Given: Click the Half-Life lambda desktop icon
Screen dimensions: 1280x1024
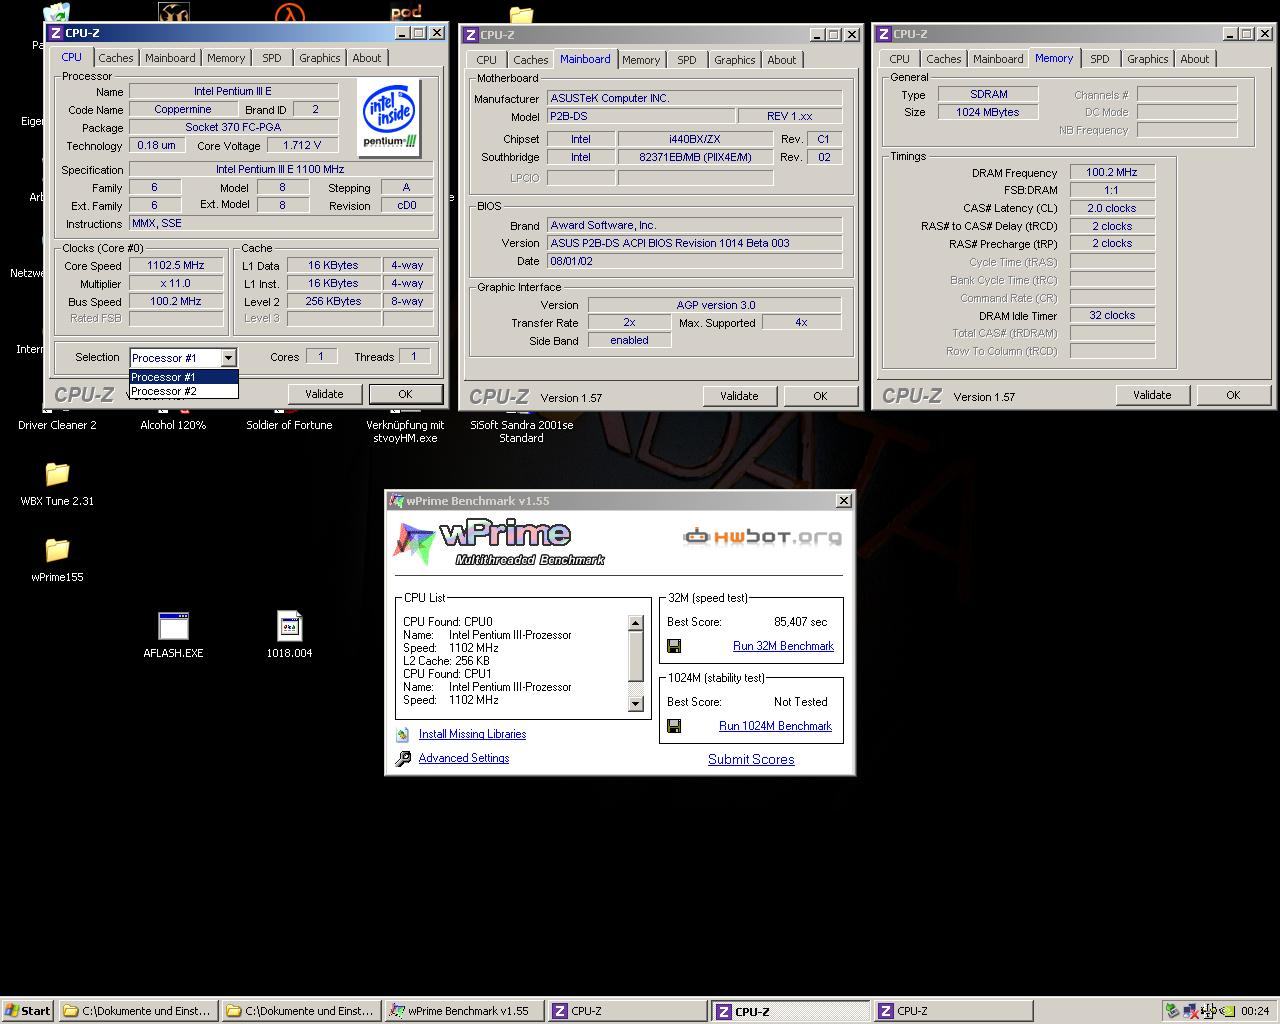Looking at the screenshot, I should point(290,13).
